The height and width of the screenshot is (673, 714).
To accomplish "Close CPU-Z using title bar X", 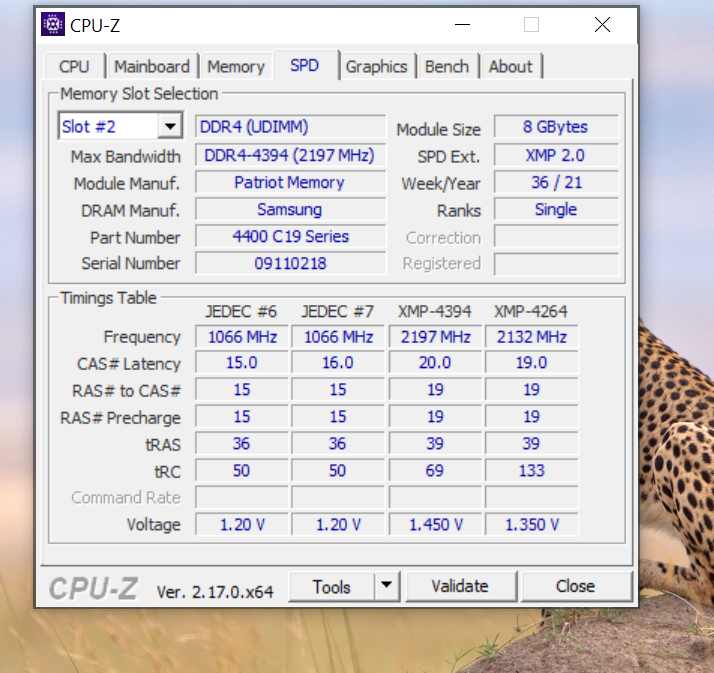I will point(602,25).
